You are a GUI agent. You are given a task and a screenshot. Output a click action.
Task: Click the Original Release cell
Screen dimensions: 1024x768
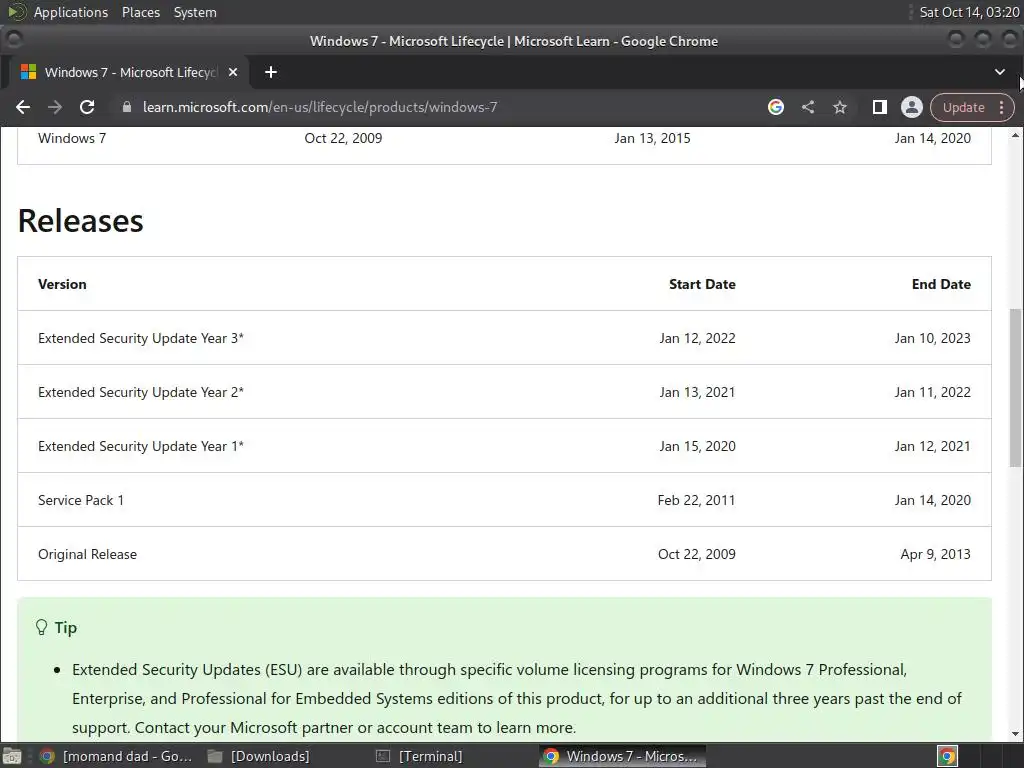click(x=88, y=554)
